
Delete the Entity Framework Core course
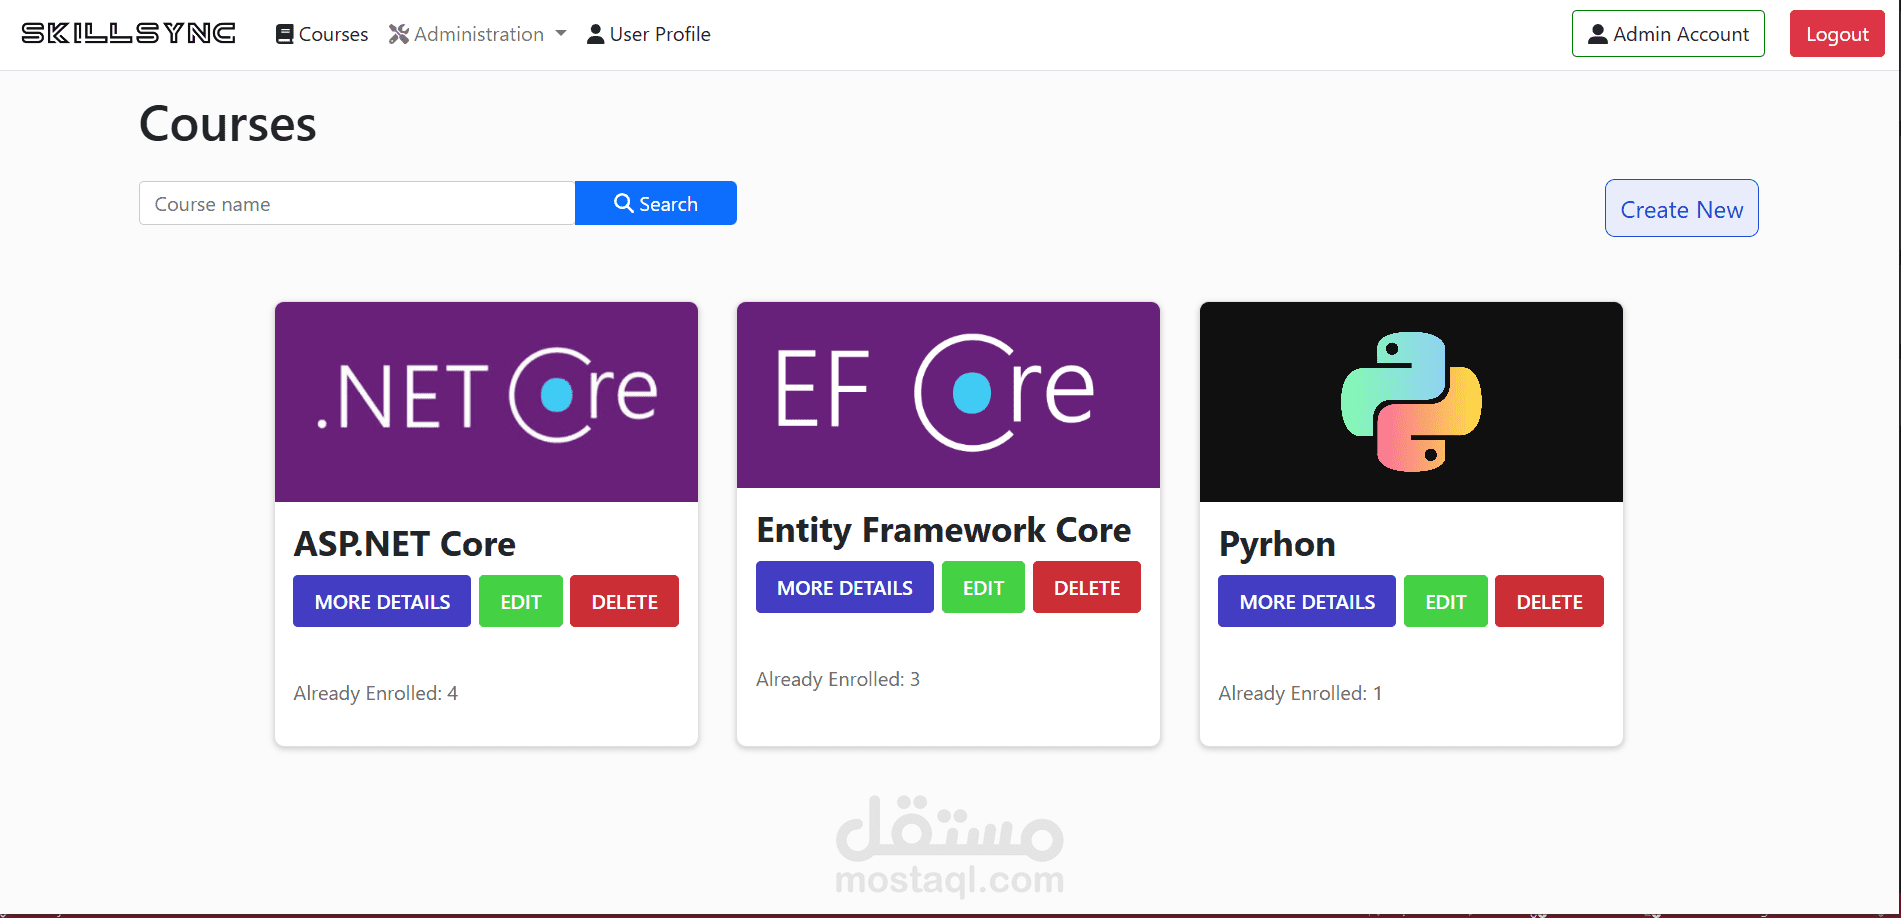click(1087, 587)
